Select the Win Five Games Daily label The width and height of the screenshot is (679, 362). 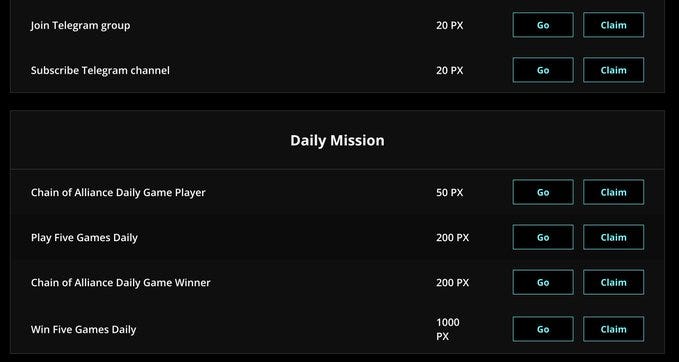(83, 330)
